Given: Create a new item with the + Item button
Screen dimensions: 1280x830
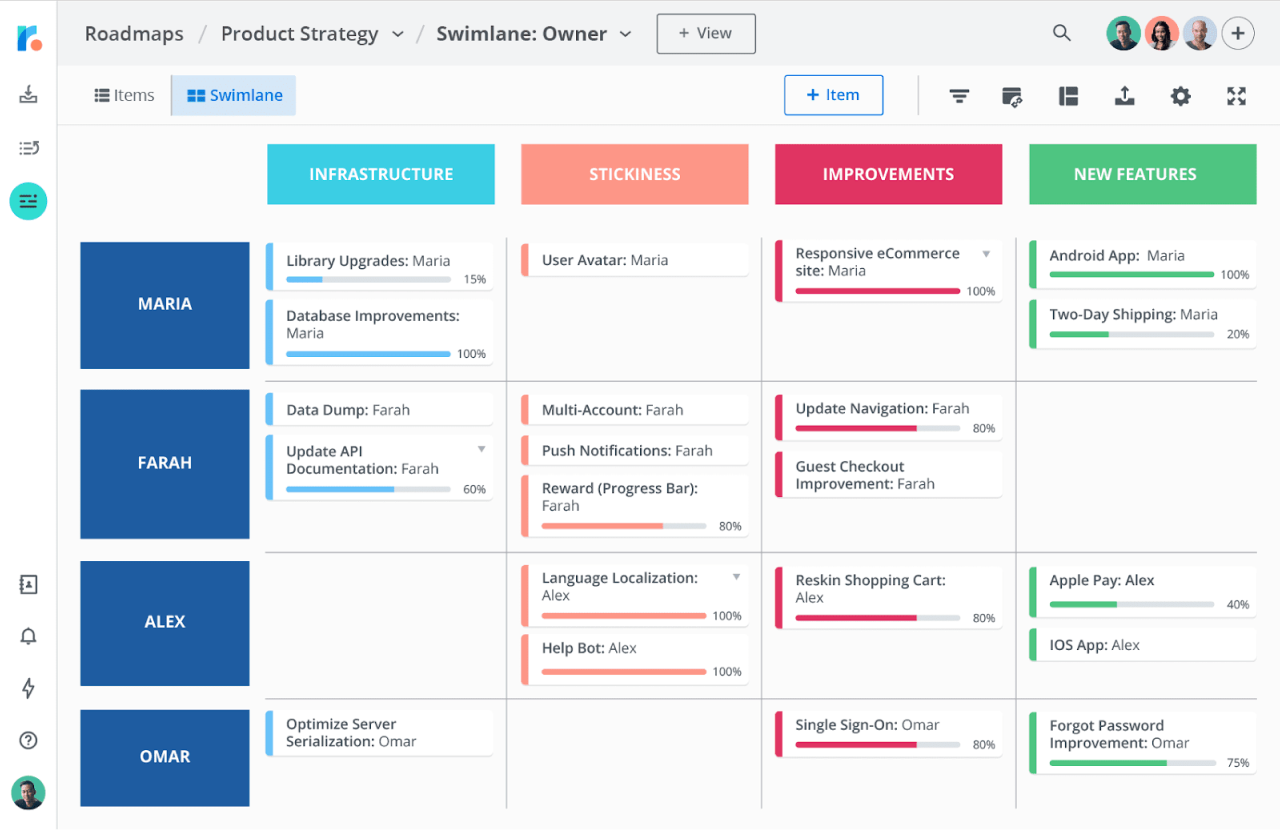Looking at the screenshot, I should [x=833, y=95].
